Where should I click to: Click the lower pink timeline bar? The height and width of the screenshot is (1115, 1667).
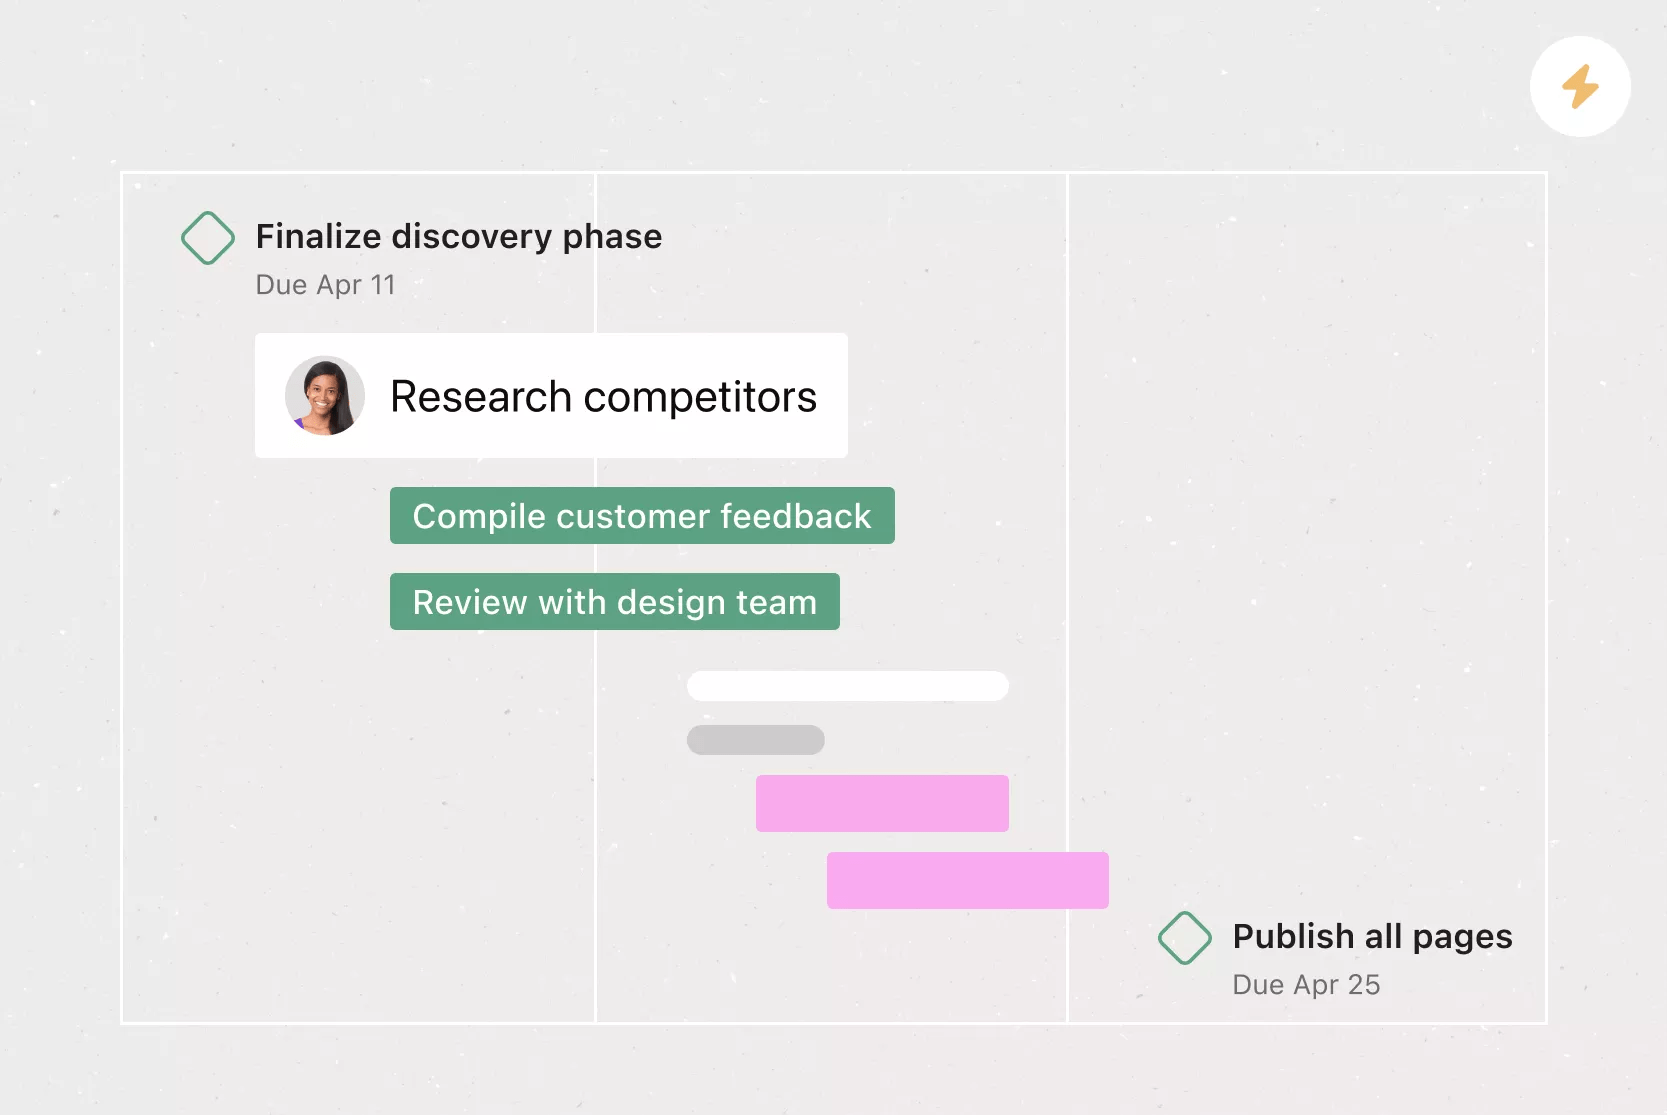[968, 880]
